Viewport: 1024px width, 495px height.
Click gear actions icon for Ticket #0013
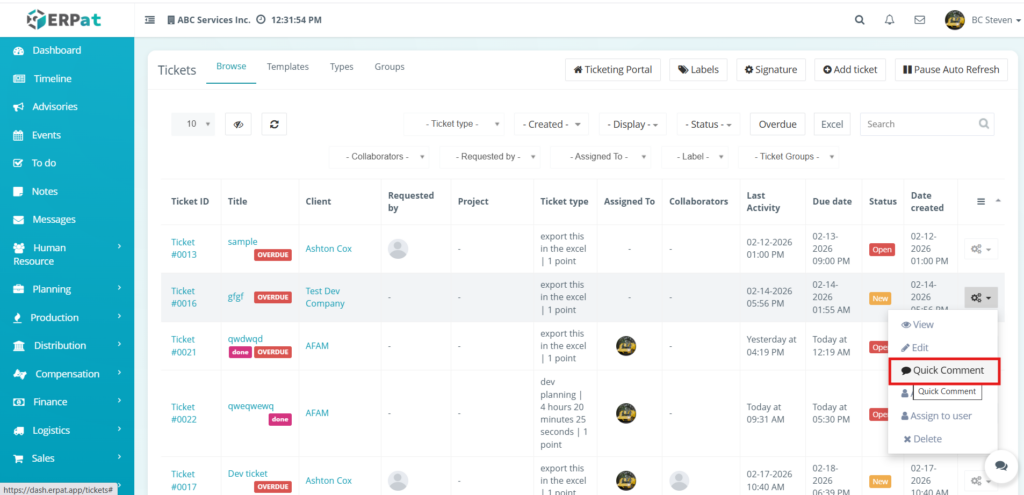980,249
